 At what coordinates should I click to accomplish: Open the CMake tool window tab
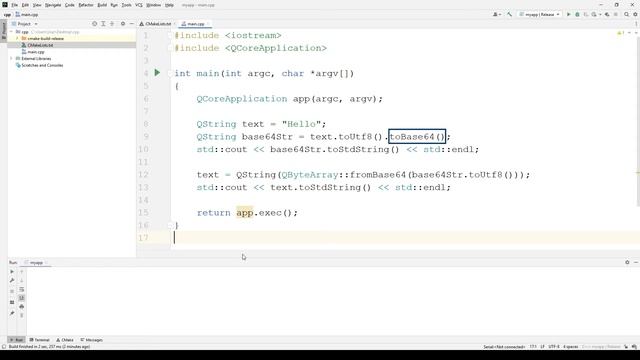tap(65, 340)
